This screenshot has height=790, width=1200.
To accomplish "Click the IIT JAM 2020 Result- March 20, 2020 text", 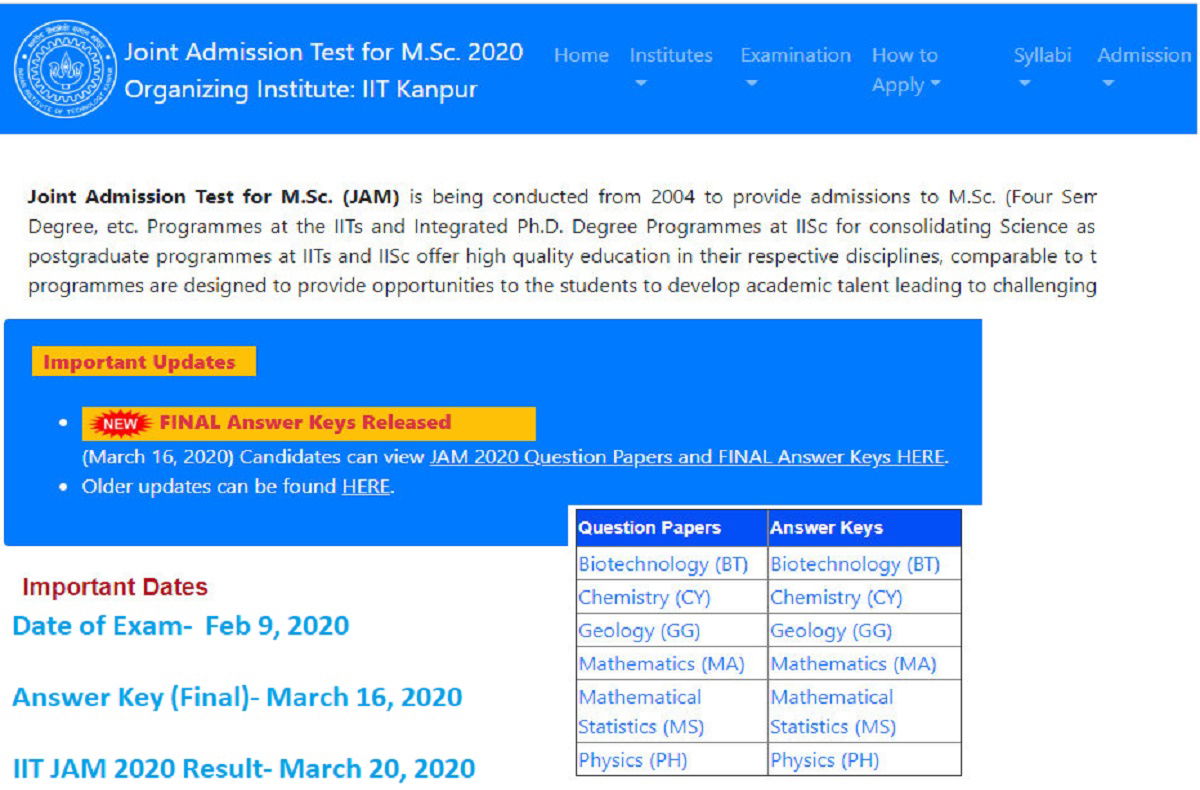I will tap(244, 769).
